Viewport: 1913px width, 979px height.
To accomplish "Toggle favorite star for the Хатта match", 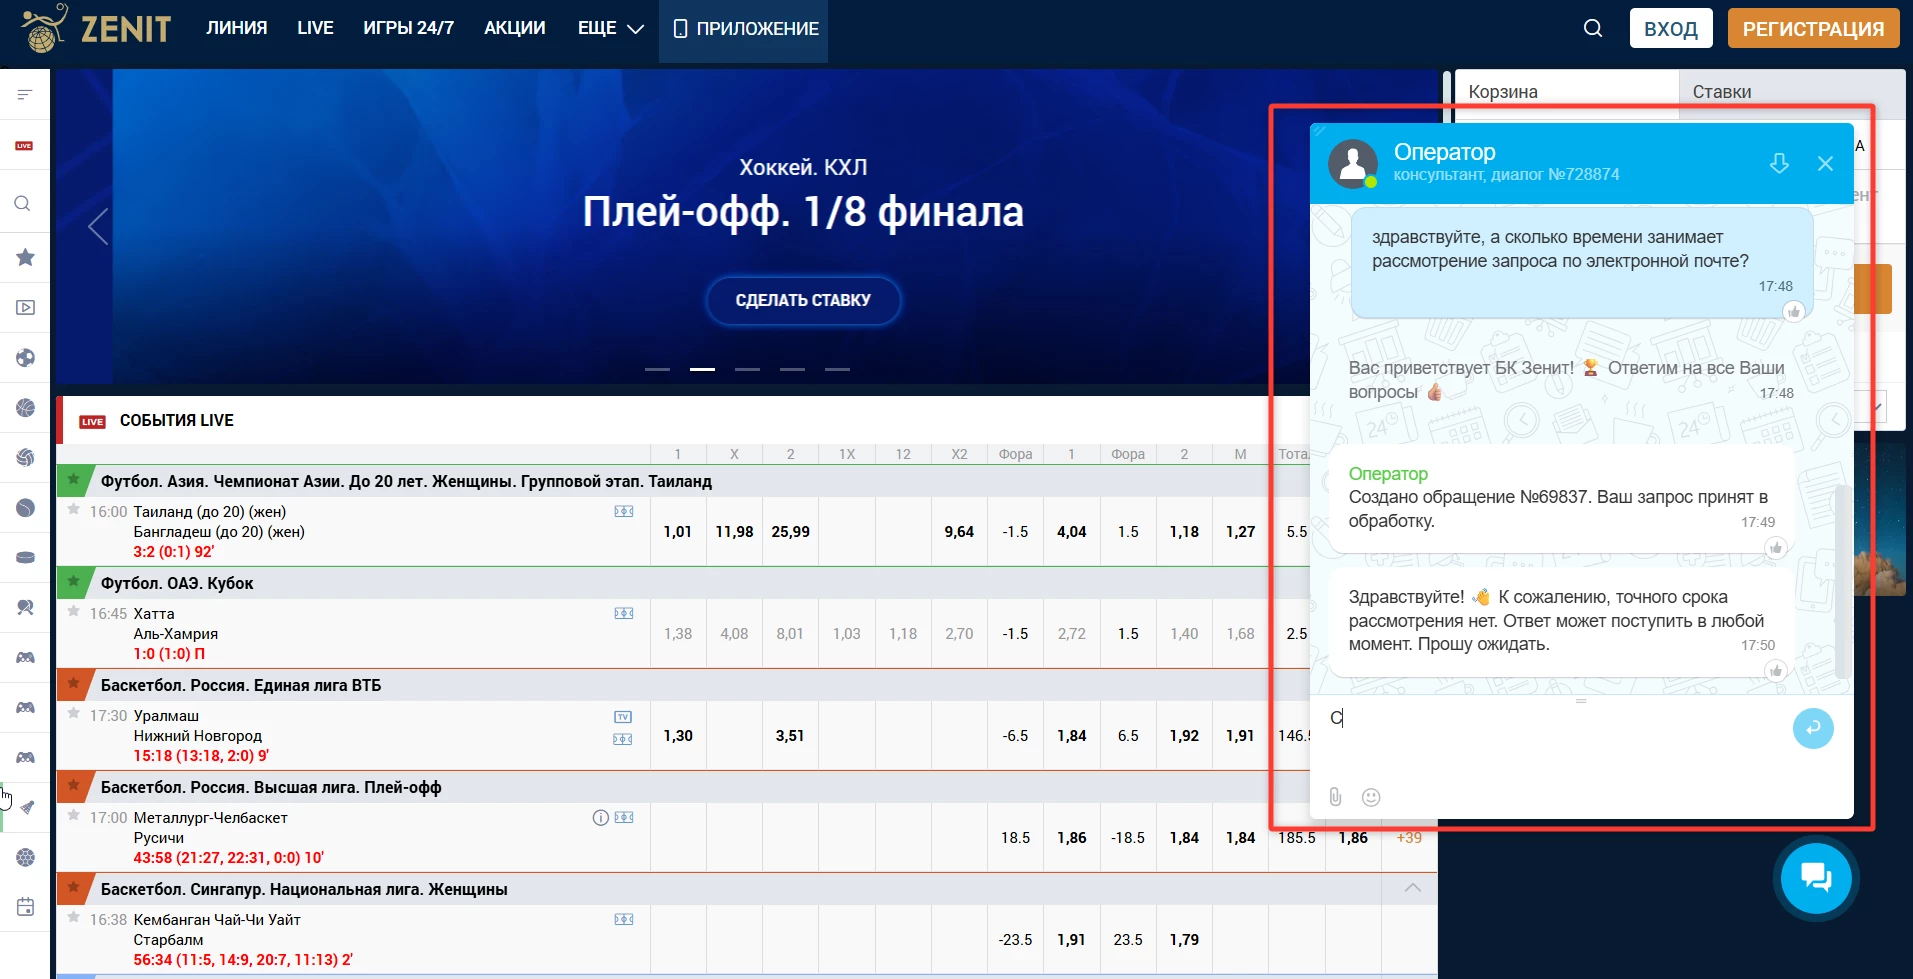I will (x=73, y=612).
